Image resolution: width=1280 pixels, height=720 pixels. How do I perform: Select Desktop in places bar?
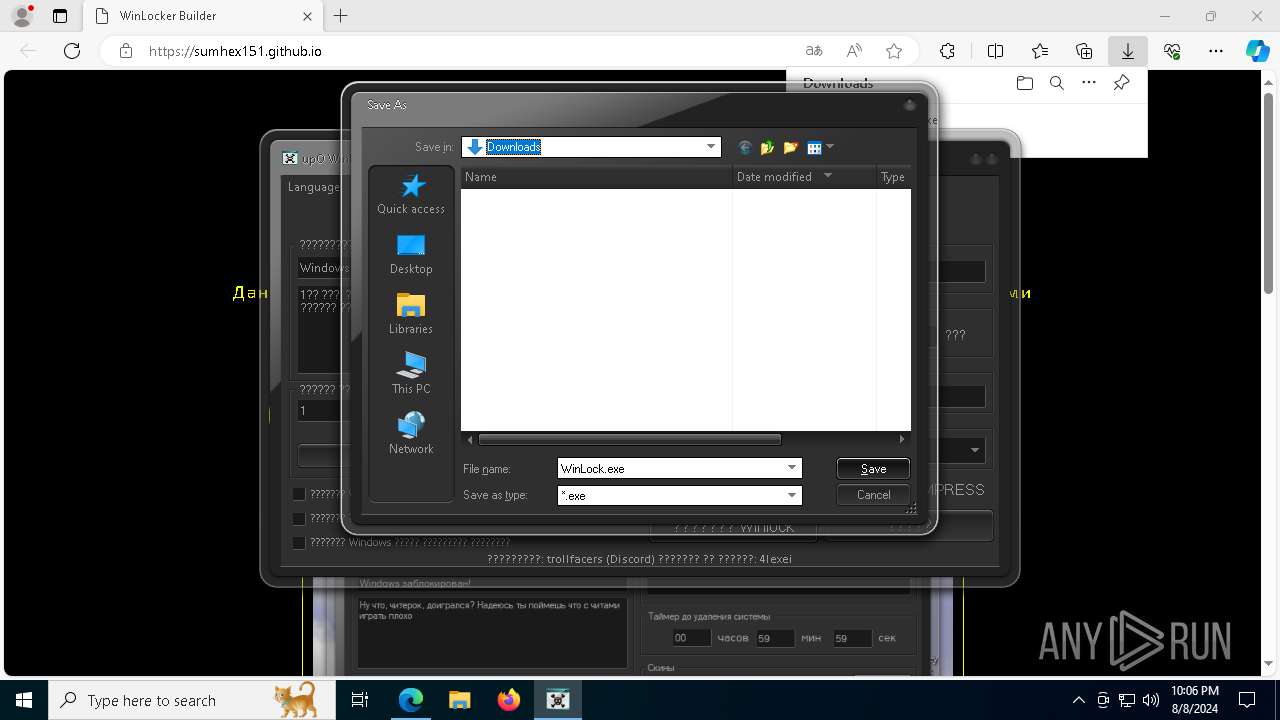pos(411,254)
